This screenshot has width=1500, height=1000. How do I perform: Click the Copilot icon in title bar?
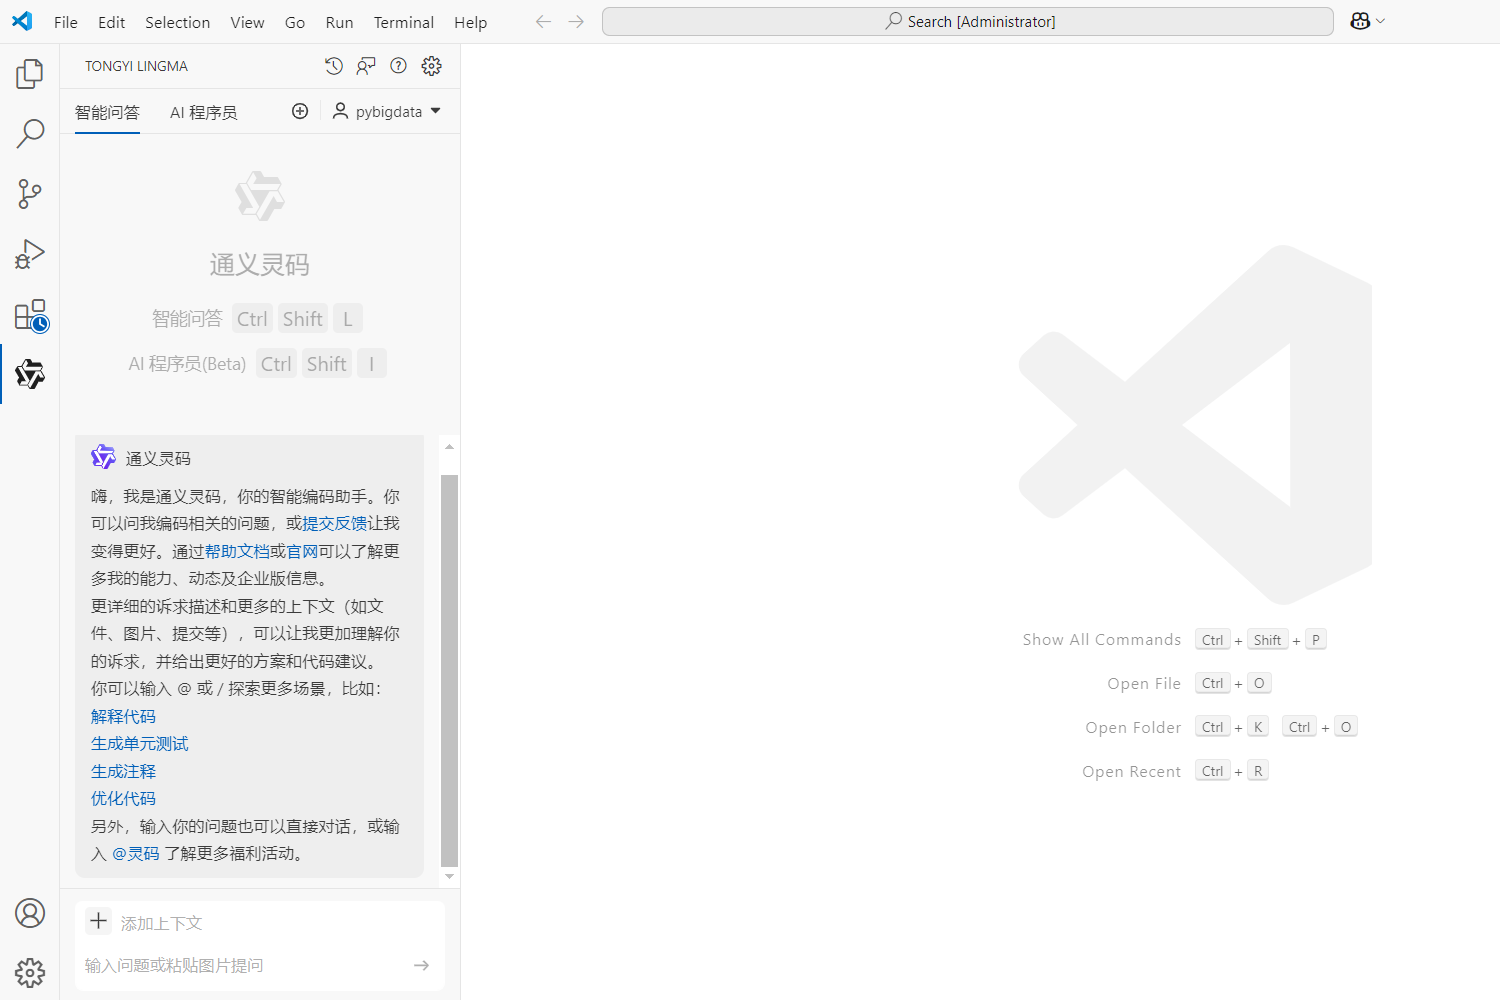coord(1360,21)
